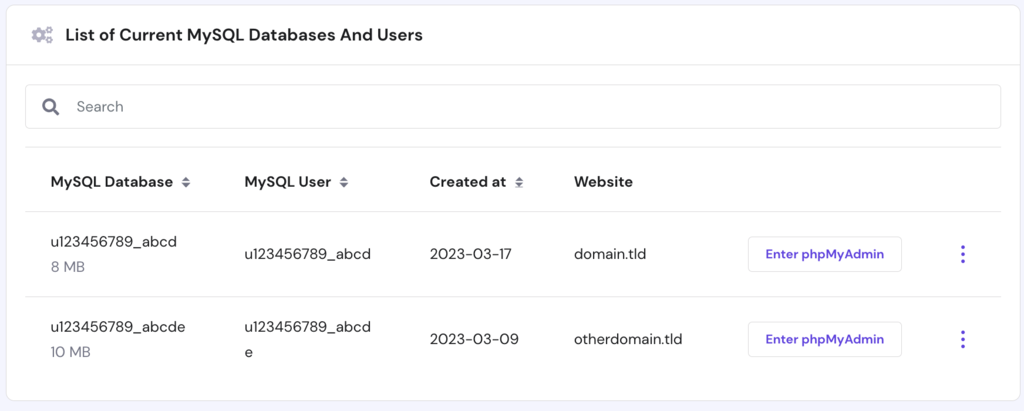Open three-dot menu for u123456789_abcde database
The height and width of the screenshot is (411, 1024).
coord(962,339)
